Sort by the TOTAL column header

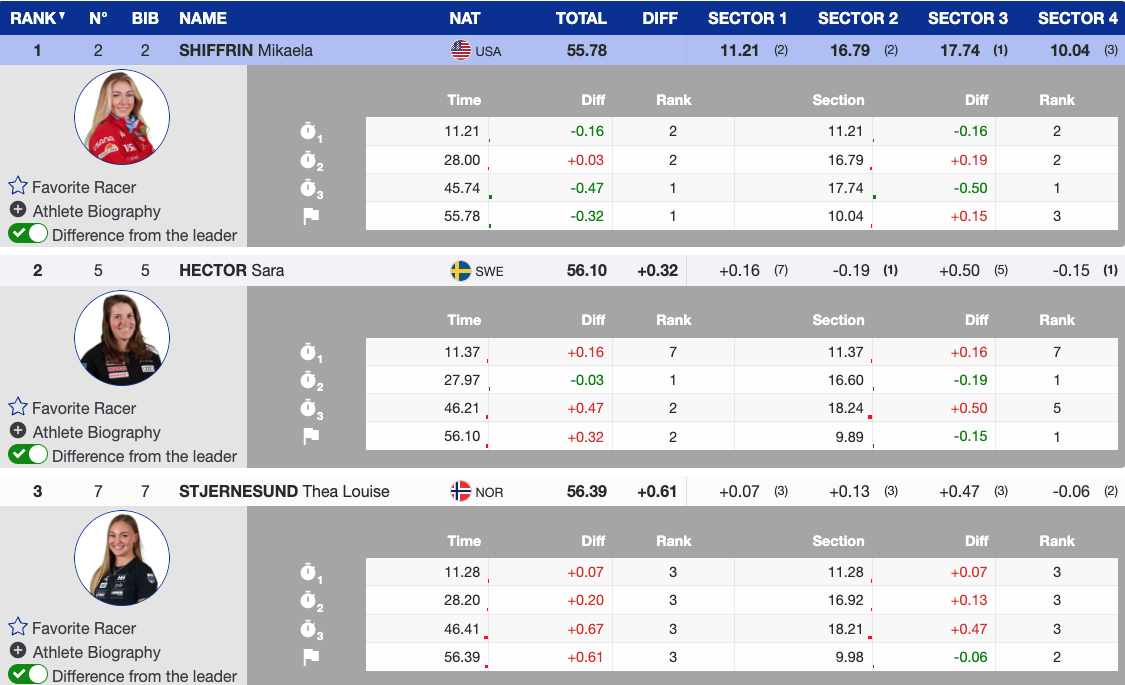pos(581,18)
